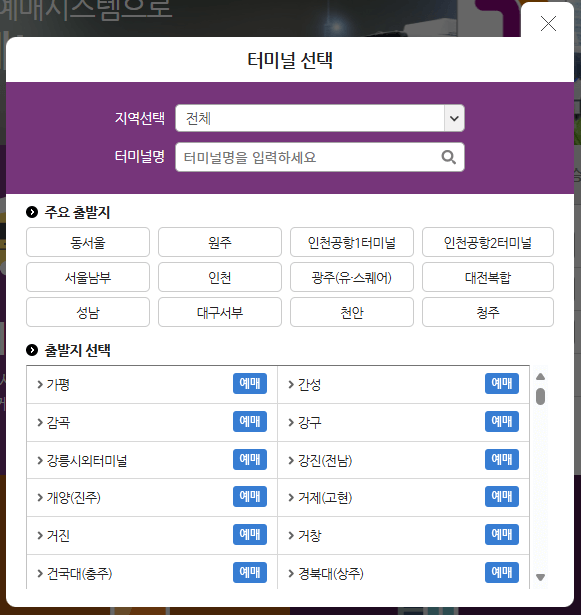Click 예매 button for 가평

point(250,383)
